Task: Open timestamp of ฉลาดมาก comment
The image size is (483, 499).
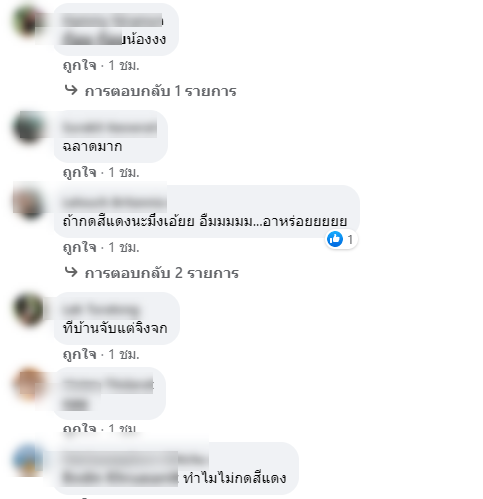Action: point(124,172)
